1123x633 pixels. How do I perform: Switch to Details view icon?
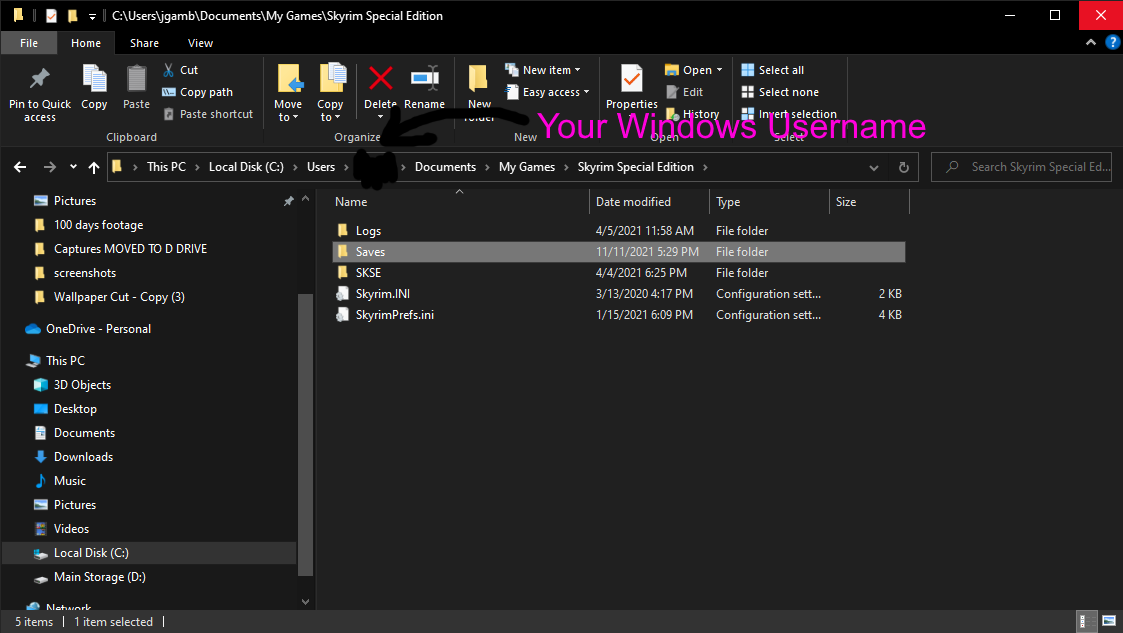pos(1087,621)
